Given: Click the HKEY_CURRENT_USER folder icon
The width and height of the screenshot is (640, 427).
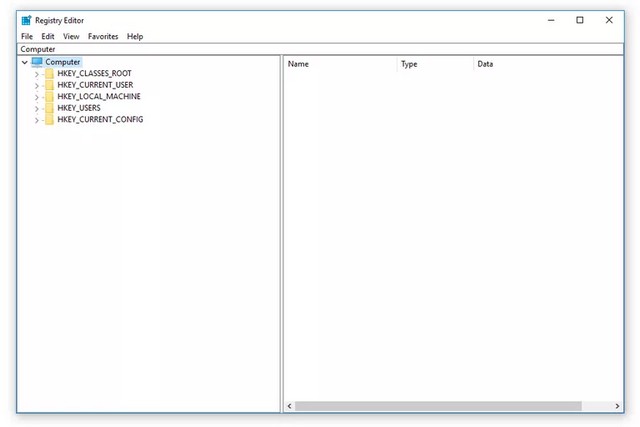Looking at the screenshot, I should 49,85.
